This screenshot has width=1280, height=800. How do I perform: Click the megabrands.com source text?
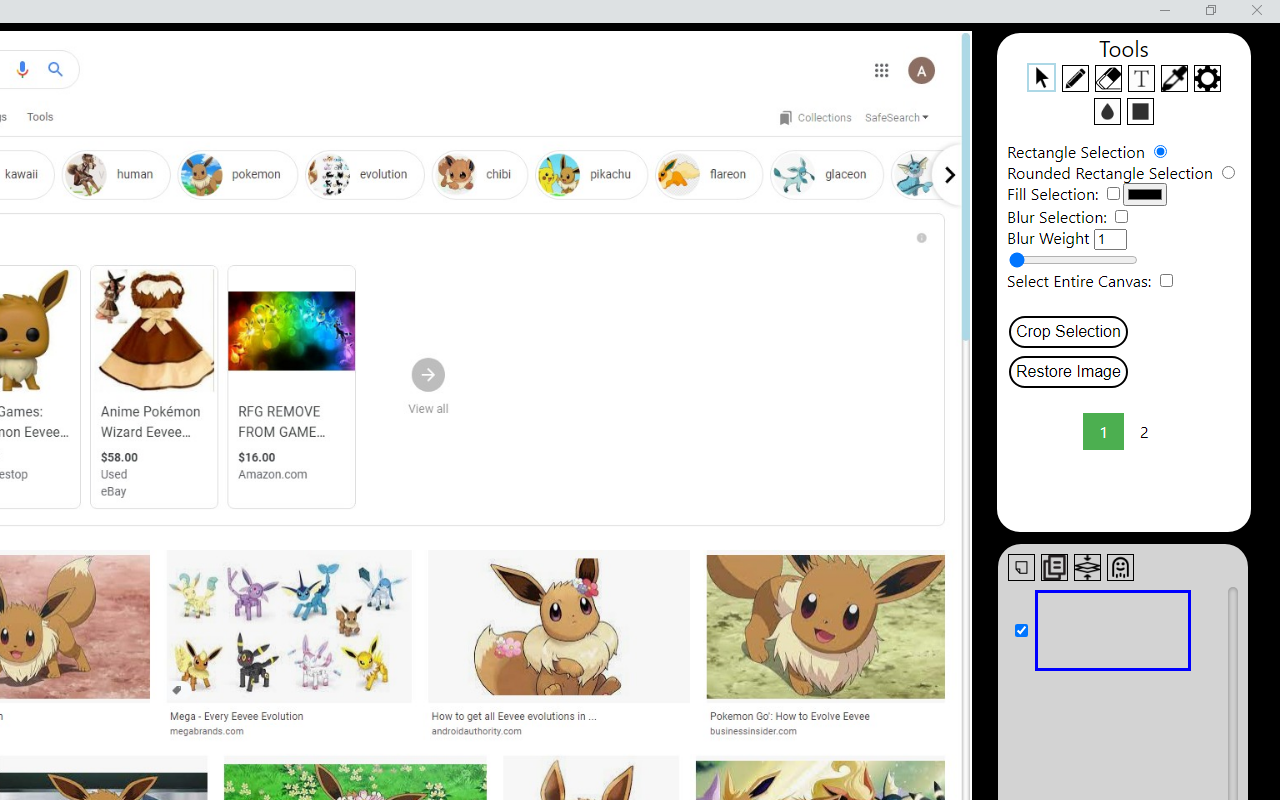pyautogui.click(x=206, y=731)
